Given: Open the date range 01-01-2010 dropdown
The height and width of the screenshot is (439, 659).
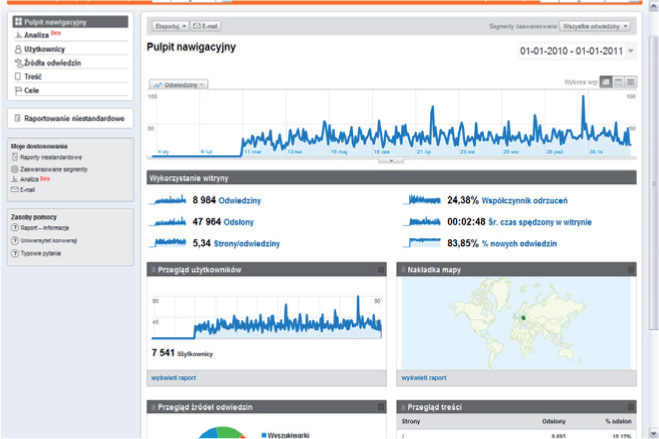Looking at the screenshot, I should click(x=577, y=51).
